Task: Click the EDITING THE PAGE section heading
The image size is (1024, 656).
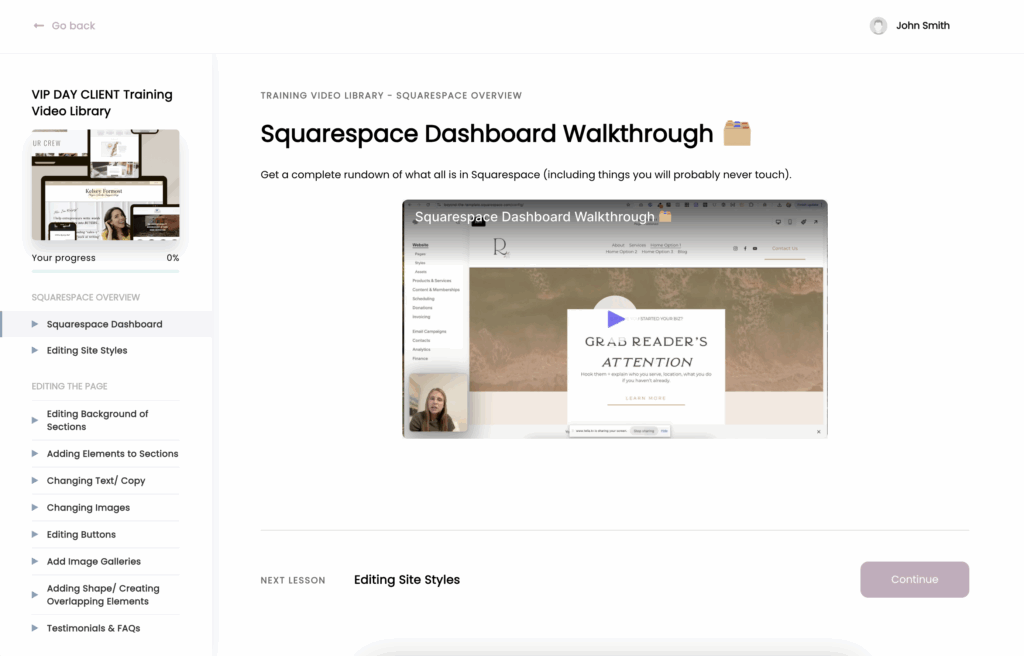Action: click(x=69, y=386)
